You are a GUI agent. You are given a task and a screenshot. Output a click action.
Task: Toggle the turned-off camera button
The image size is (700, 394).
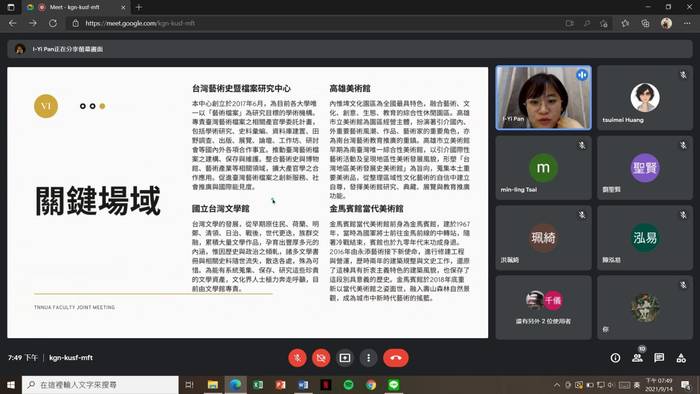(321, 358)
